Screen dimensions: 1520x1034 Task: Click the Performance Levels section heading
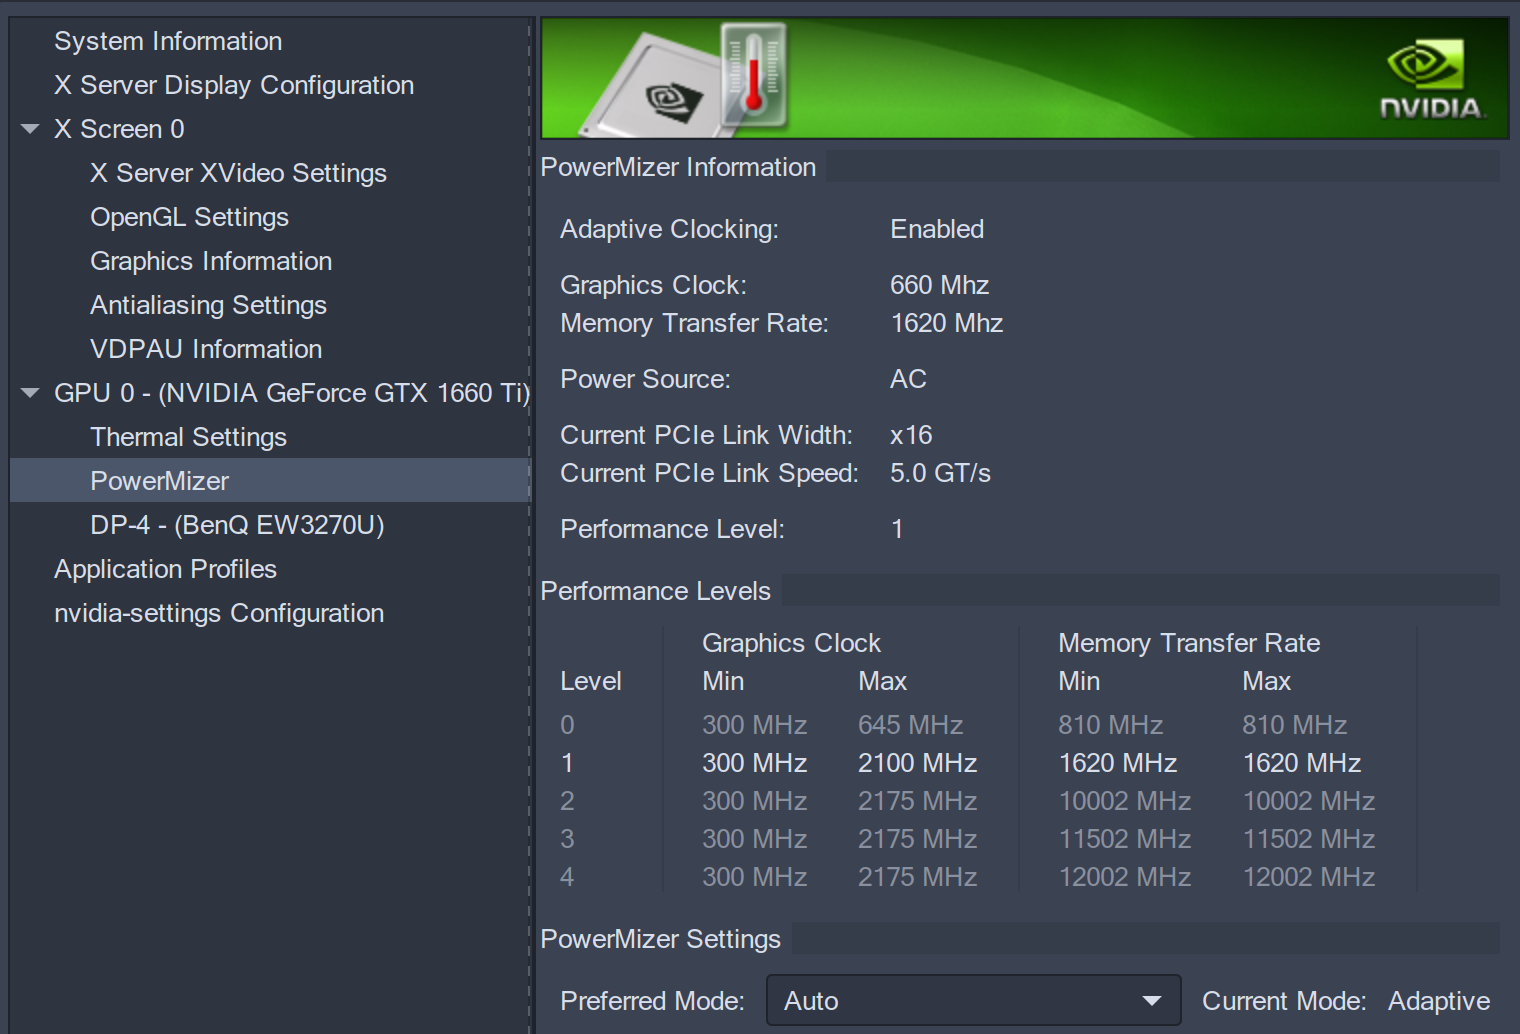pyautogui.click(x=655, y=591)
